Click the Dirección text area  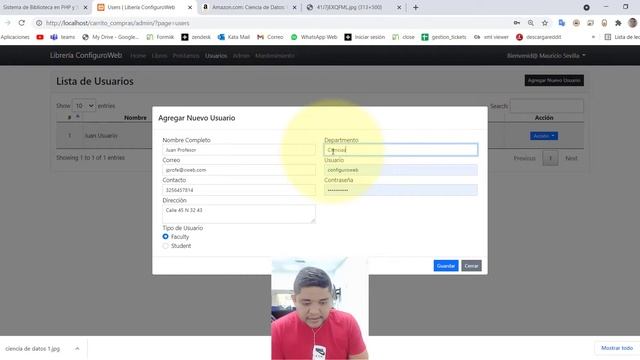pos(239,214)
